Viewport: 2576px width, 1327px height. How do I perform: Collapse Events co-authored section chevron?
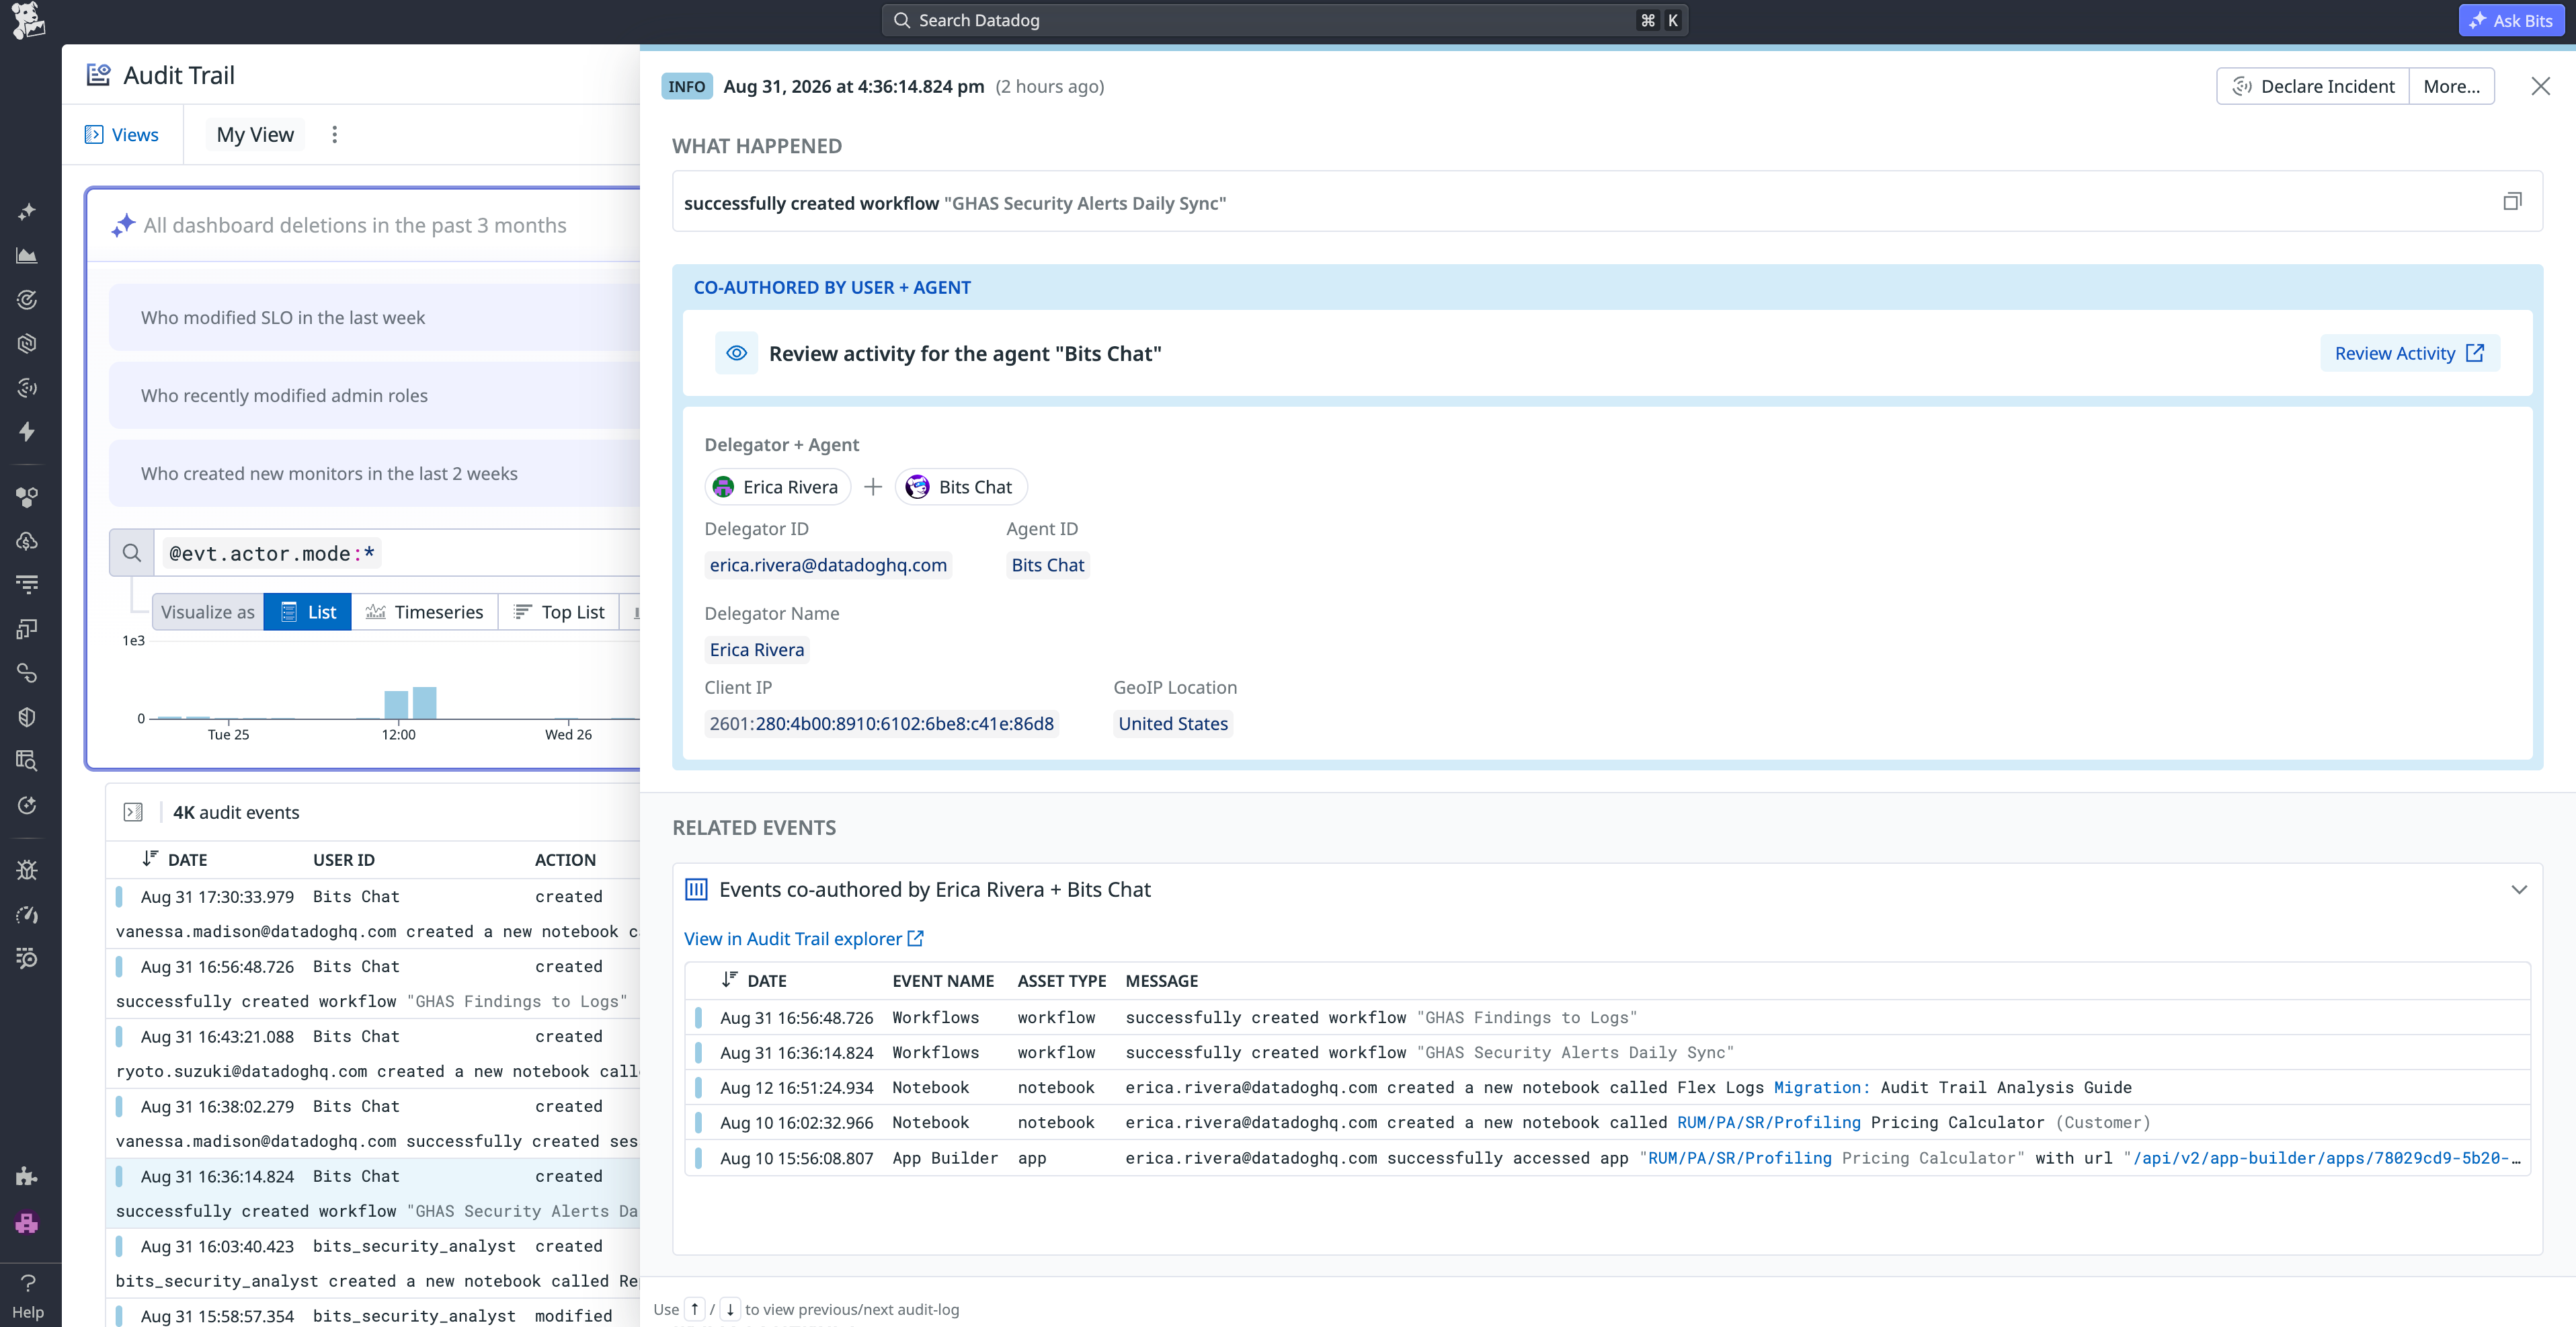click(x=2519, y=889)
